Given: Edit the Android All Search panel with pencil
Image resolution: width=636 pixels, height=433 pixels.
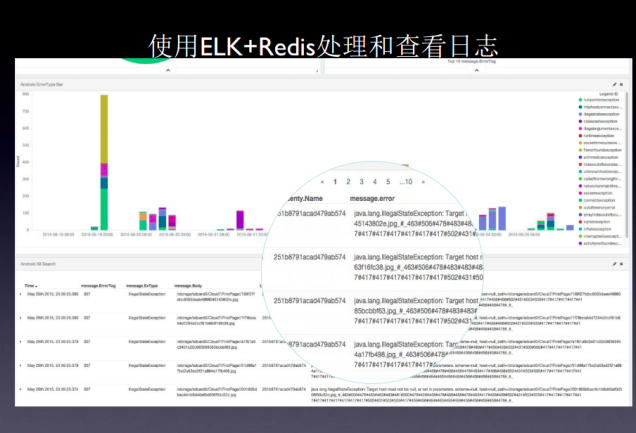Looking at the screenshot, I should (615, 264).
